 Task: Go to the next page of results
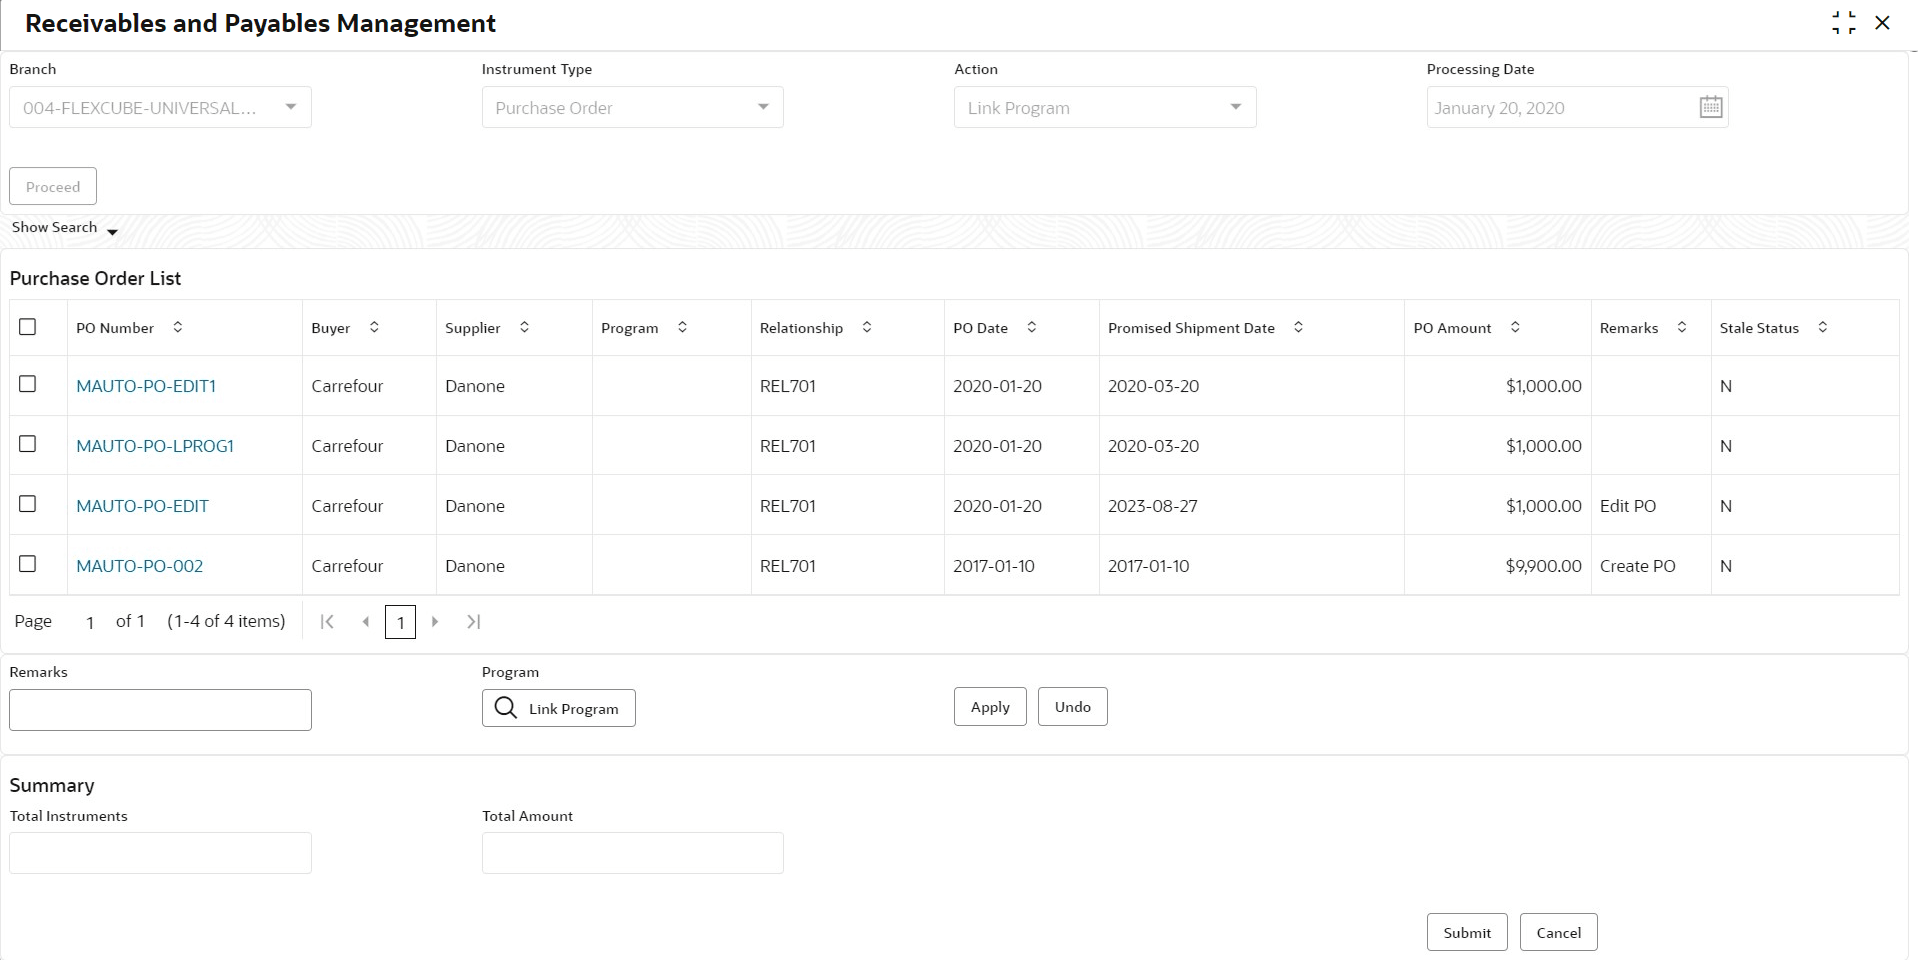click(435, 622)
